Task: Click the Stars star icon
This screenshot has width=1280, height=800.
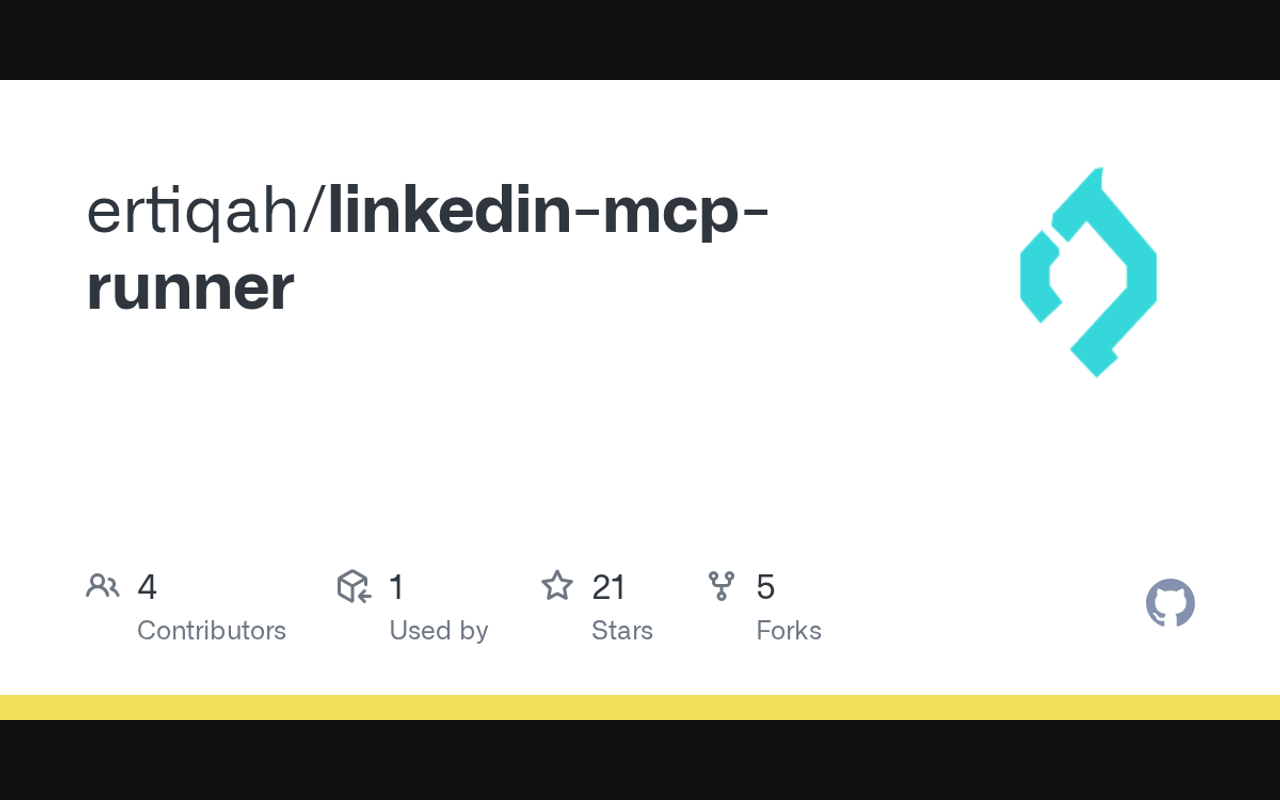Action: (x=557, y=586)
